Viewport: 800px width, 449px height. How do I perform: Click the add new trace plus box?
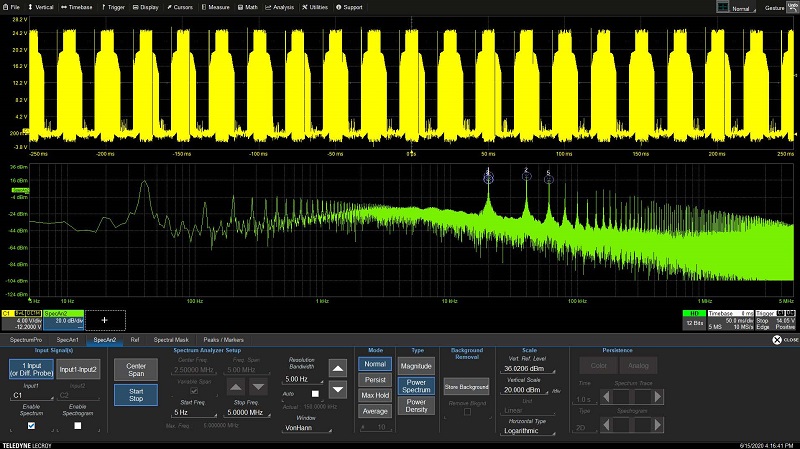pyautogui.click(x=104, y=320)
